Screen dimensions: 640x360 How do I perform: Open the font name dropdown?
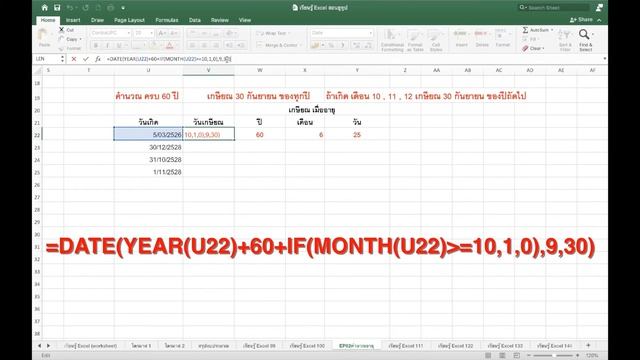click(129, 33)
